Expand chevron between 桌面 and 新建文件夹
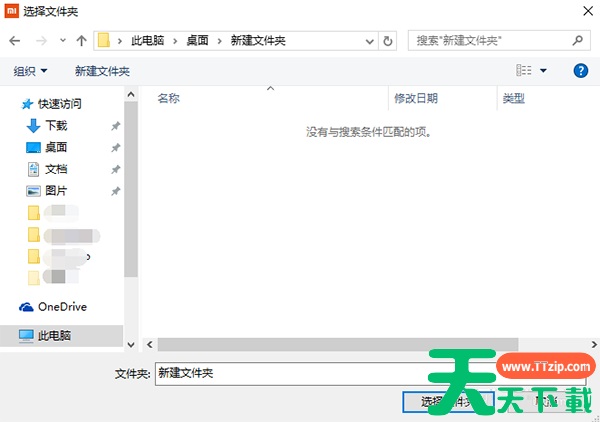600x422 pixels. click(x=220, y=41)
